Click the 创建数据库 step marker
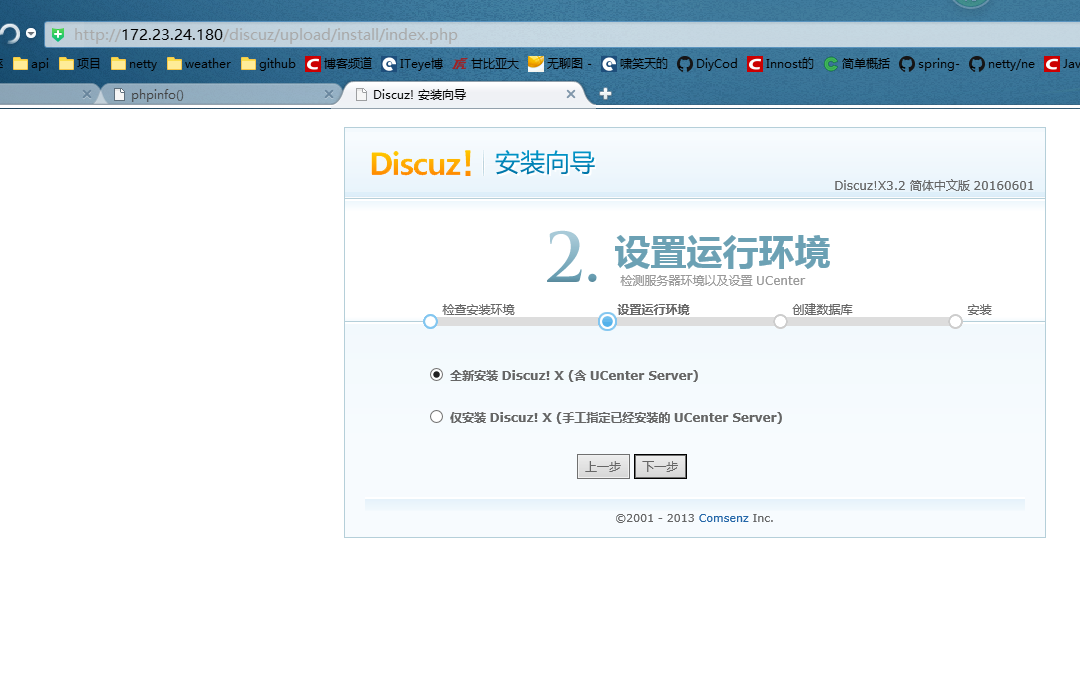Screen dimensions: 1080x680 pyautogui.click(x=780, y=321)
